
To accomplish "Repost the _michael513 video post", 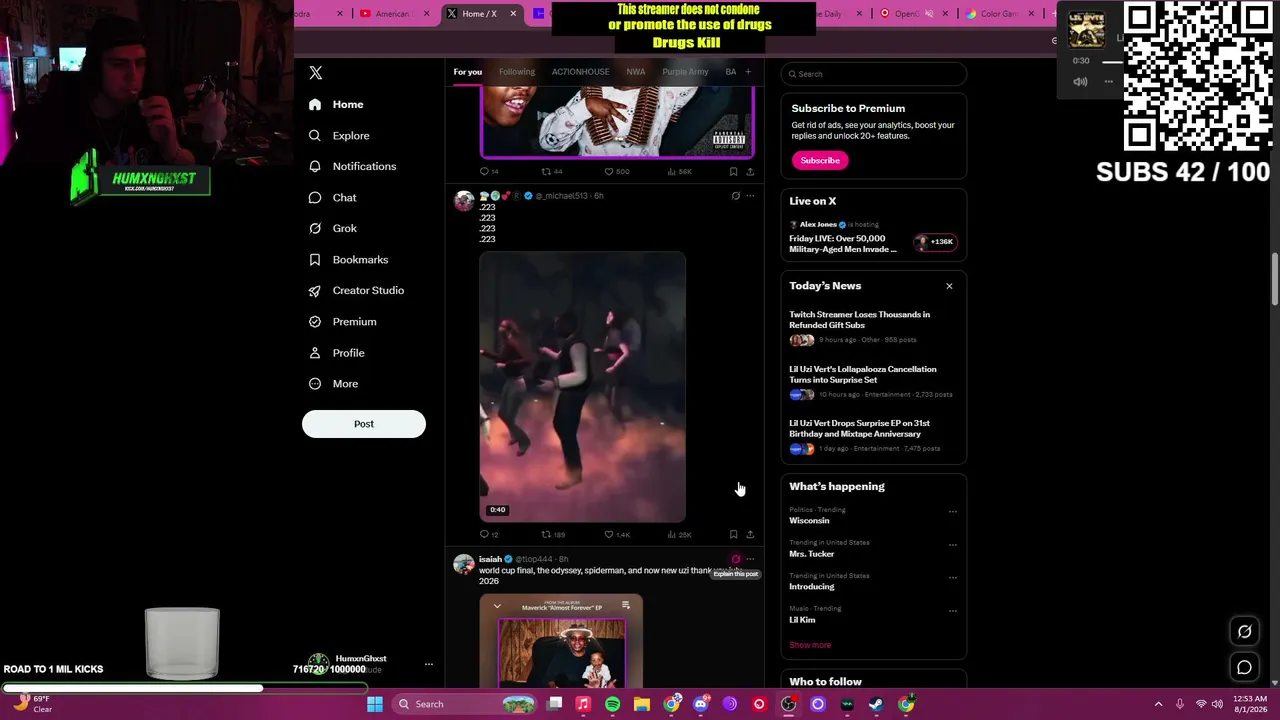I will [552, 534].
